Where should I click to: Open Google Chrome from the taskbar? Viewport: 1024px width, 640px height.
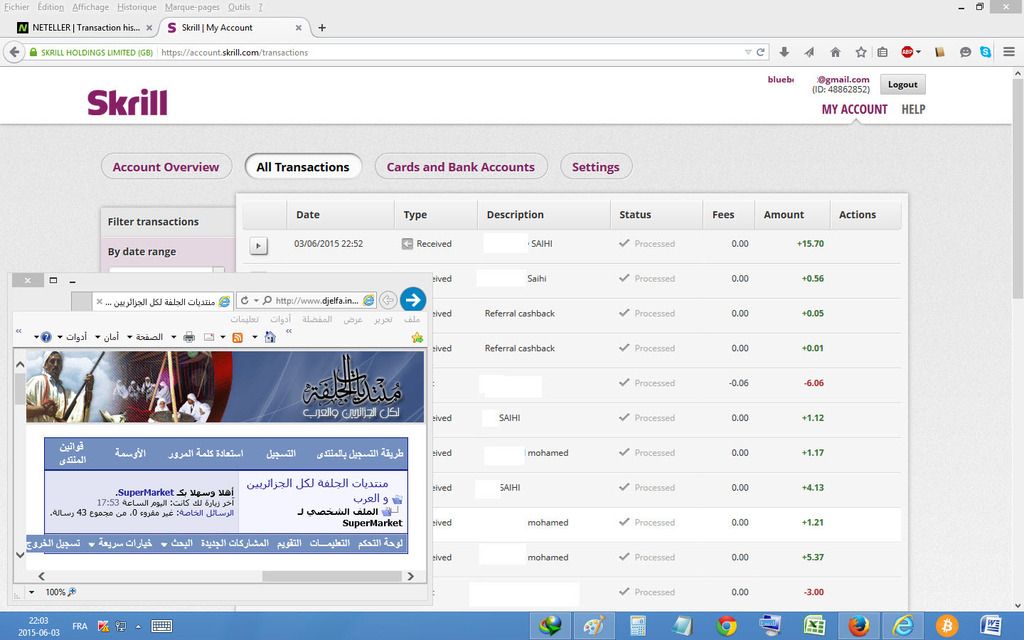(x=726, y=626)
